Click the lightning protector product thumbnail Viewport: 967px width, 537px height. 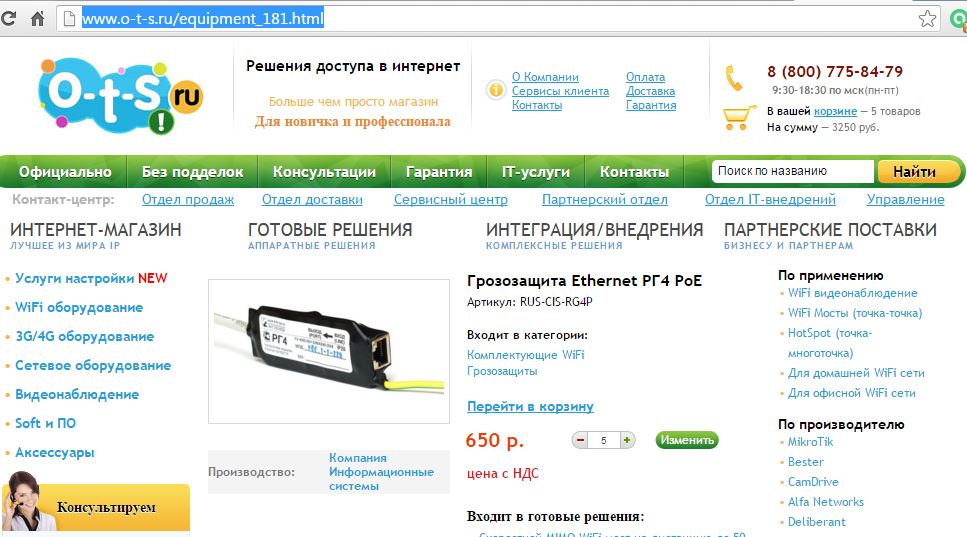(329, 351)
